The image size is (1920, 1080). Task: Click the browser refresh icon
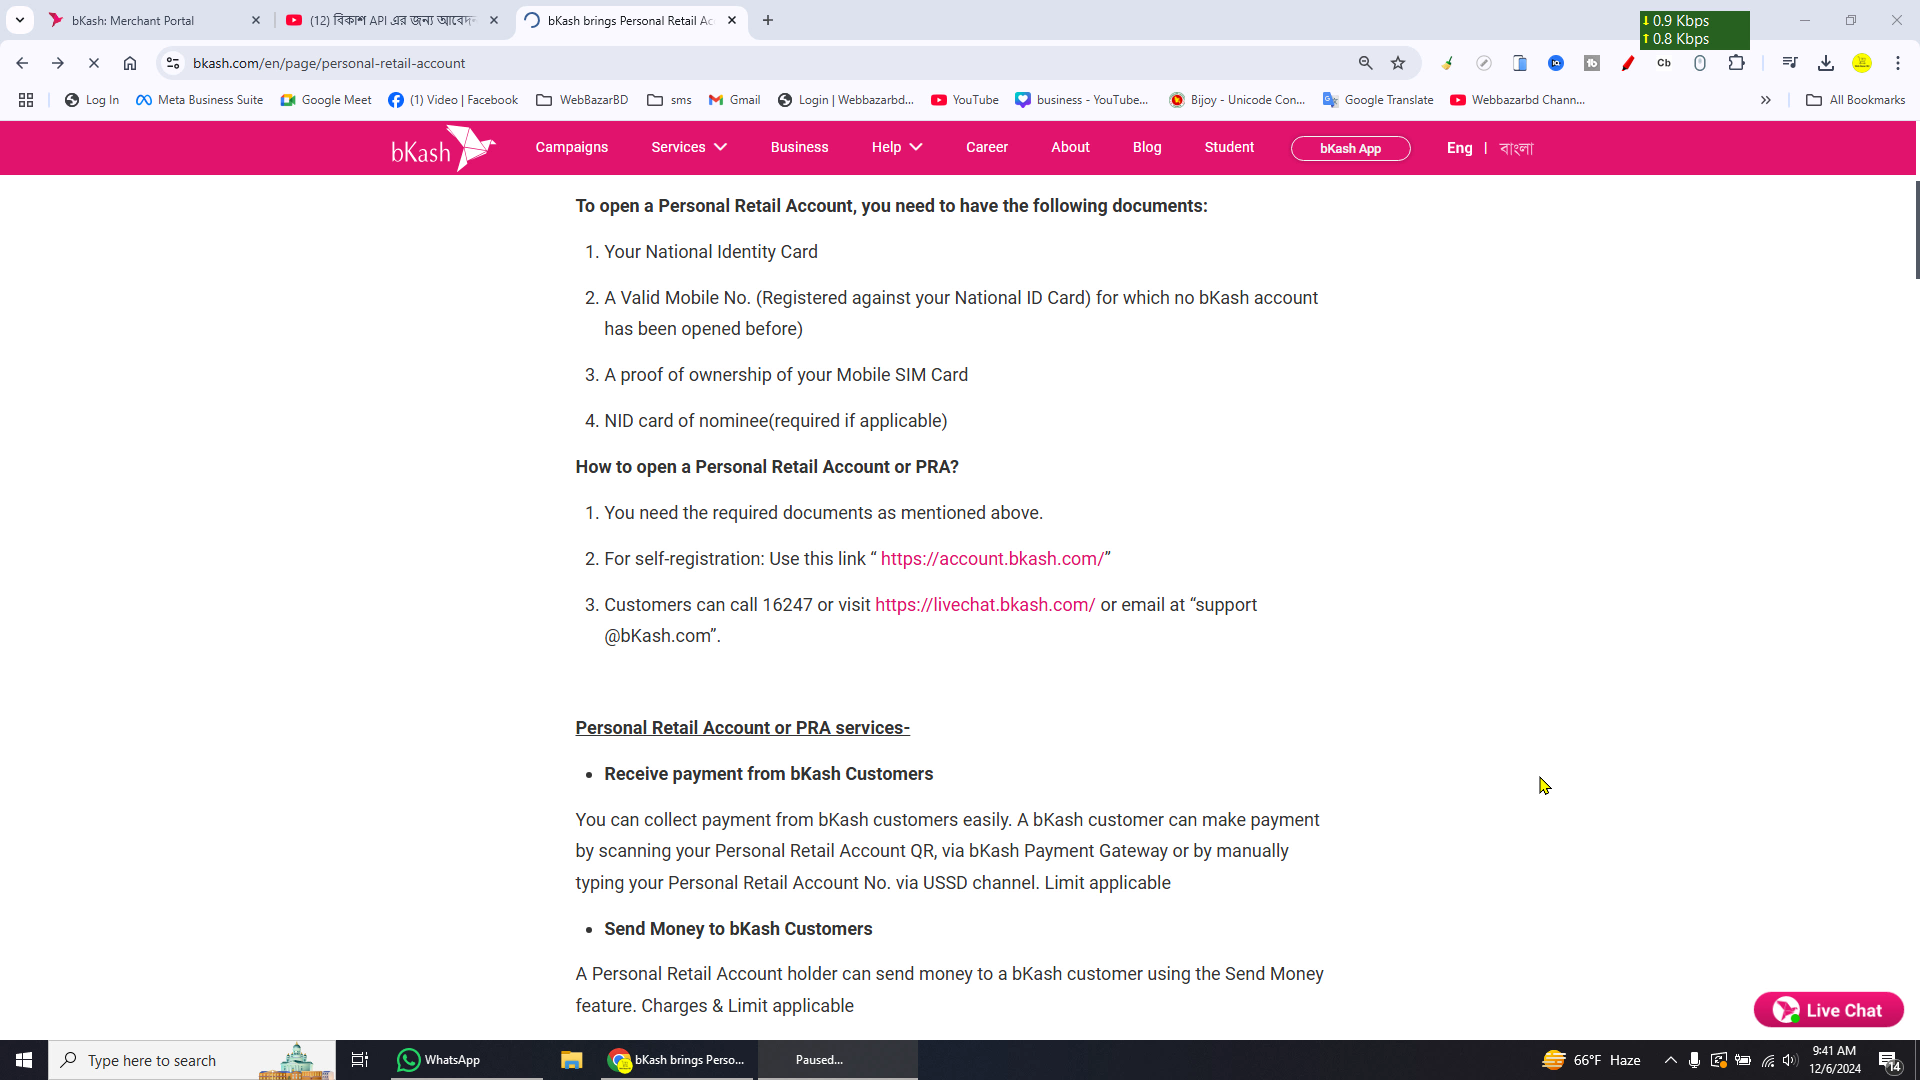tap(92, 63)
